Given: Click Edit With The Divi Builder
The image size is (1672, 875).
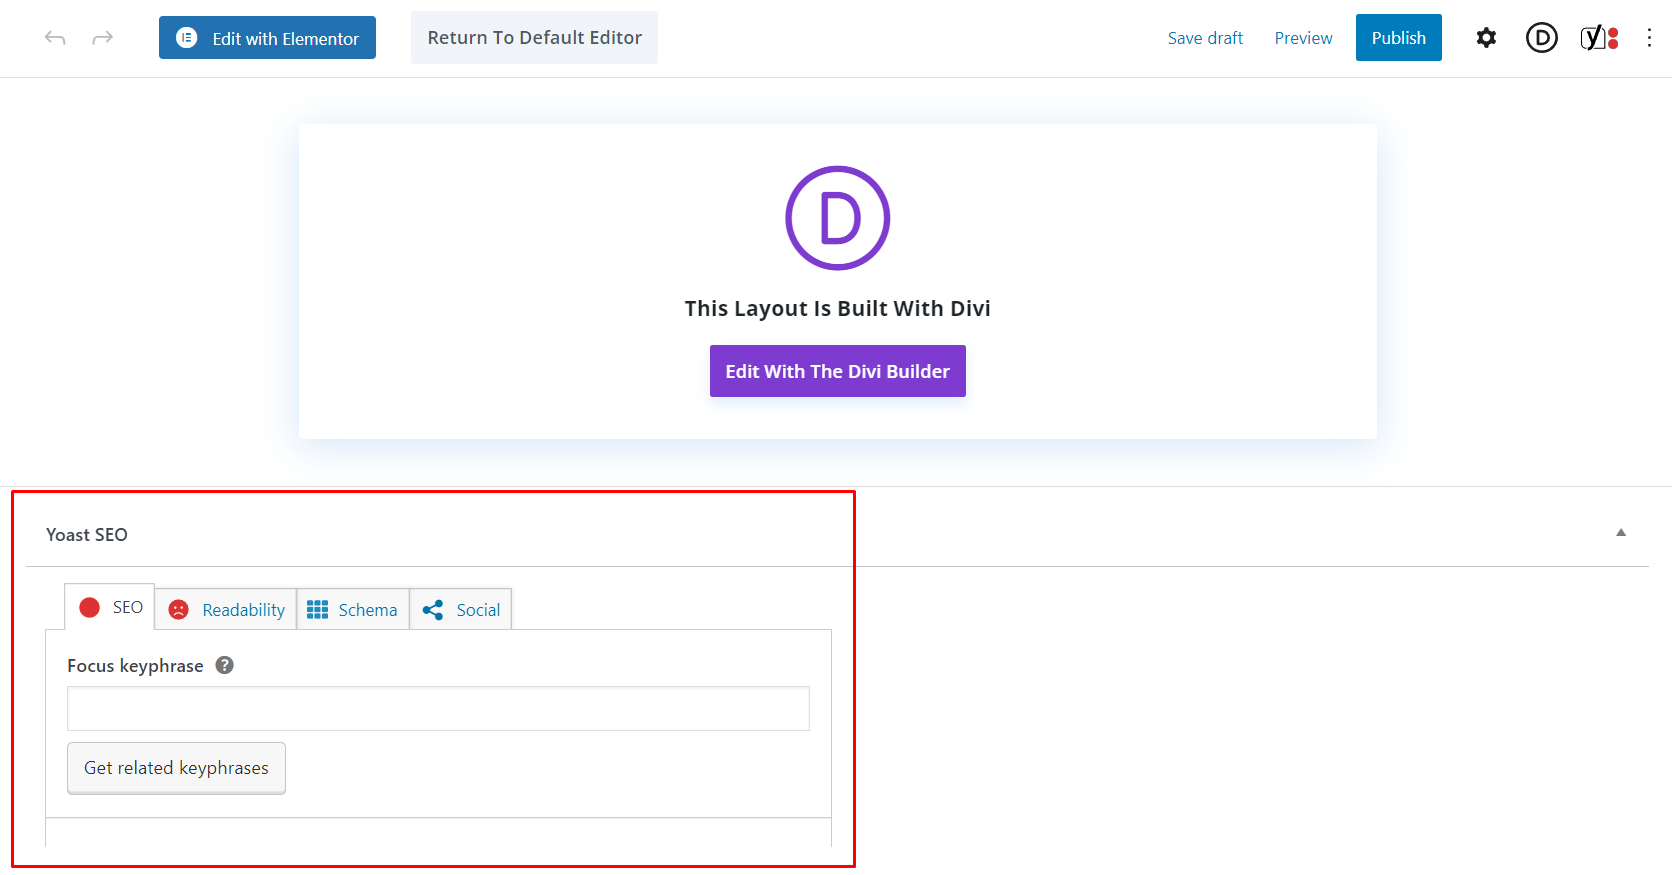Looking at the screenshot, I should 838,371.
